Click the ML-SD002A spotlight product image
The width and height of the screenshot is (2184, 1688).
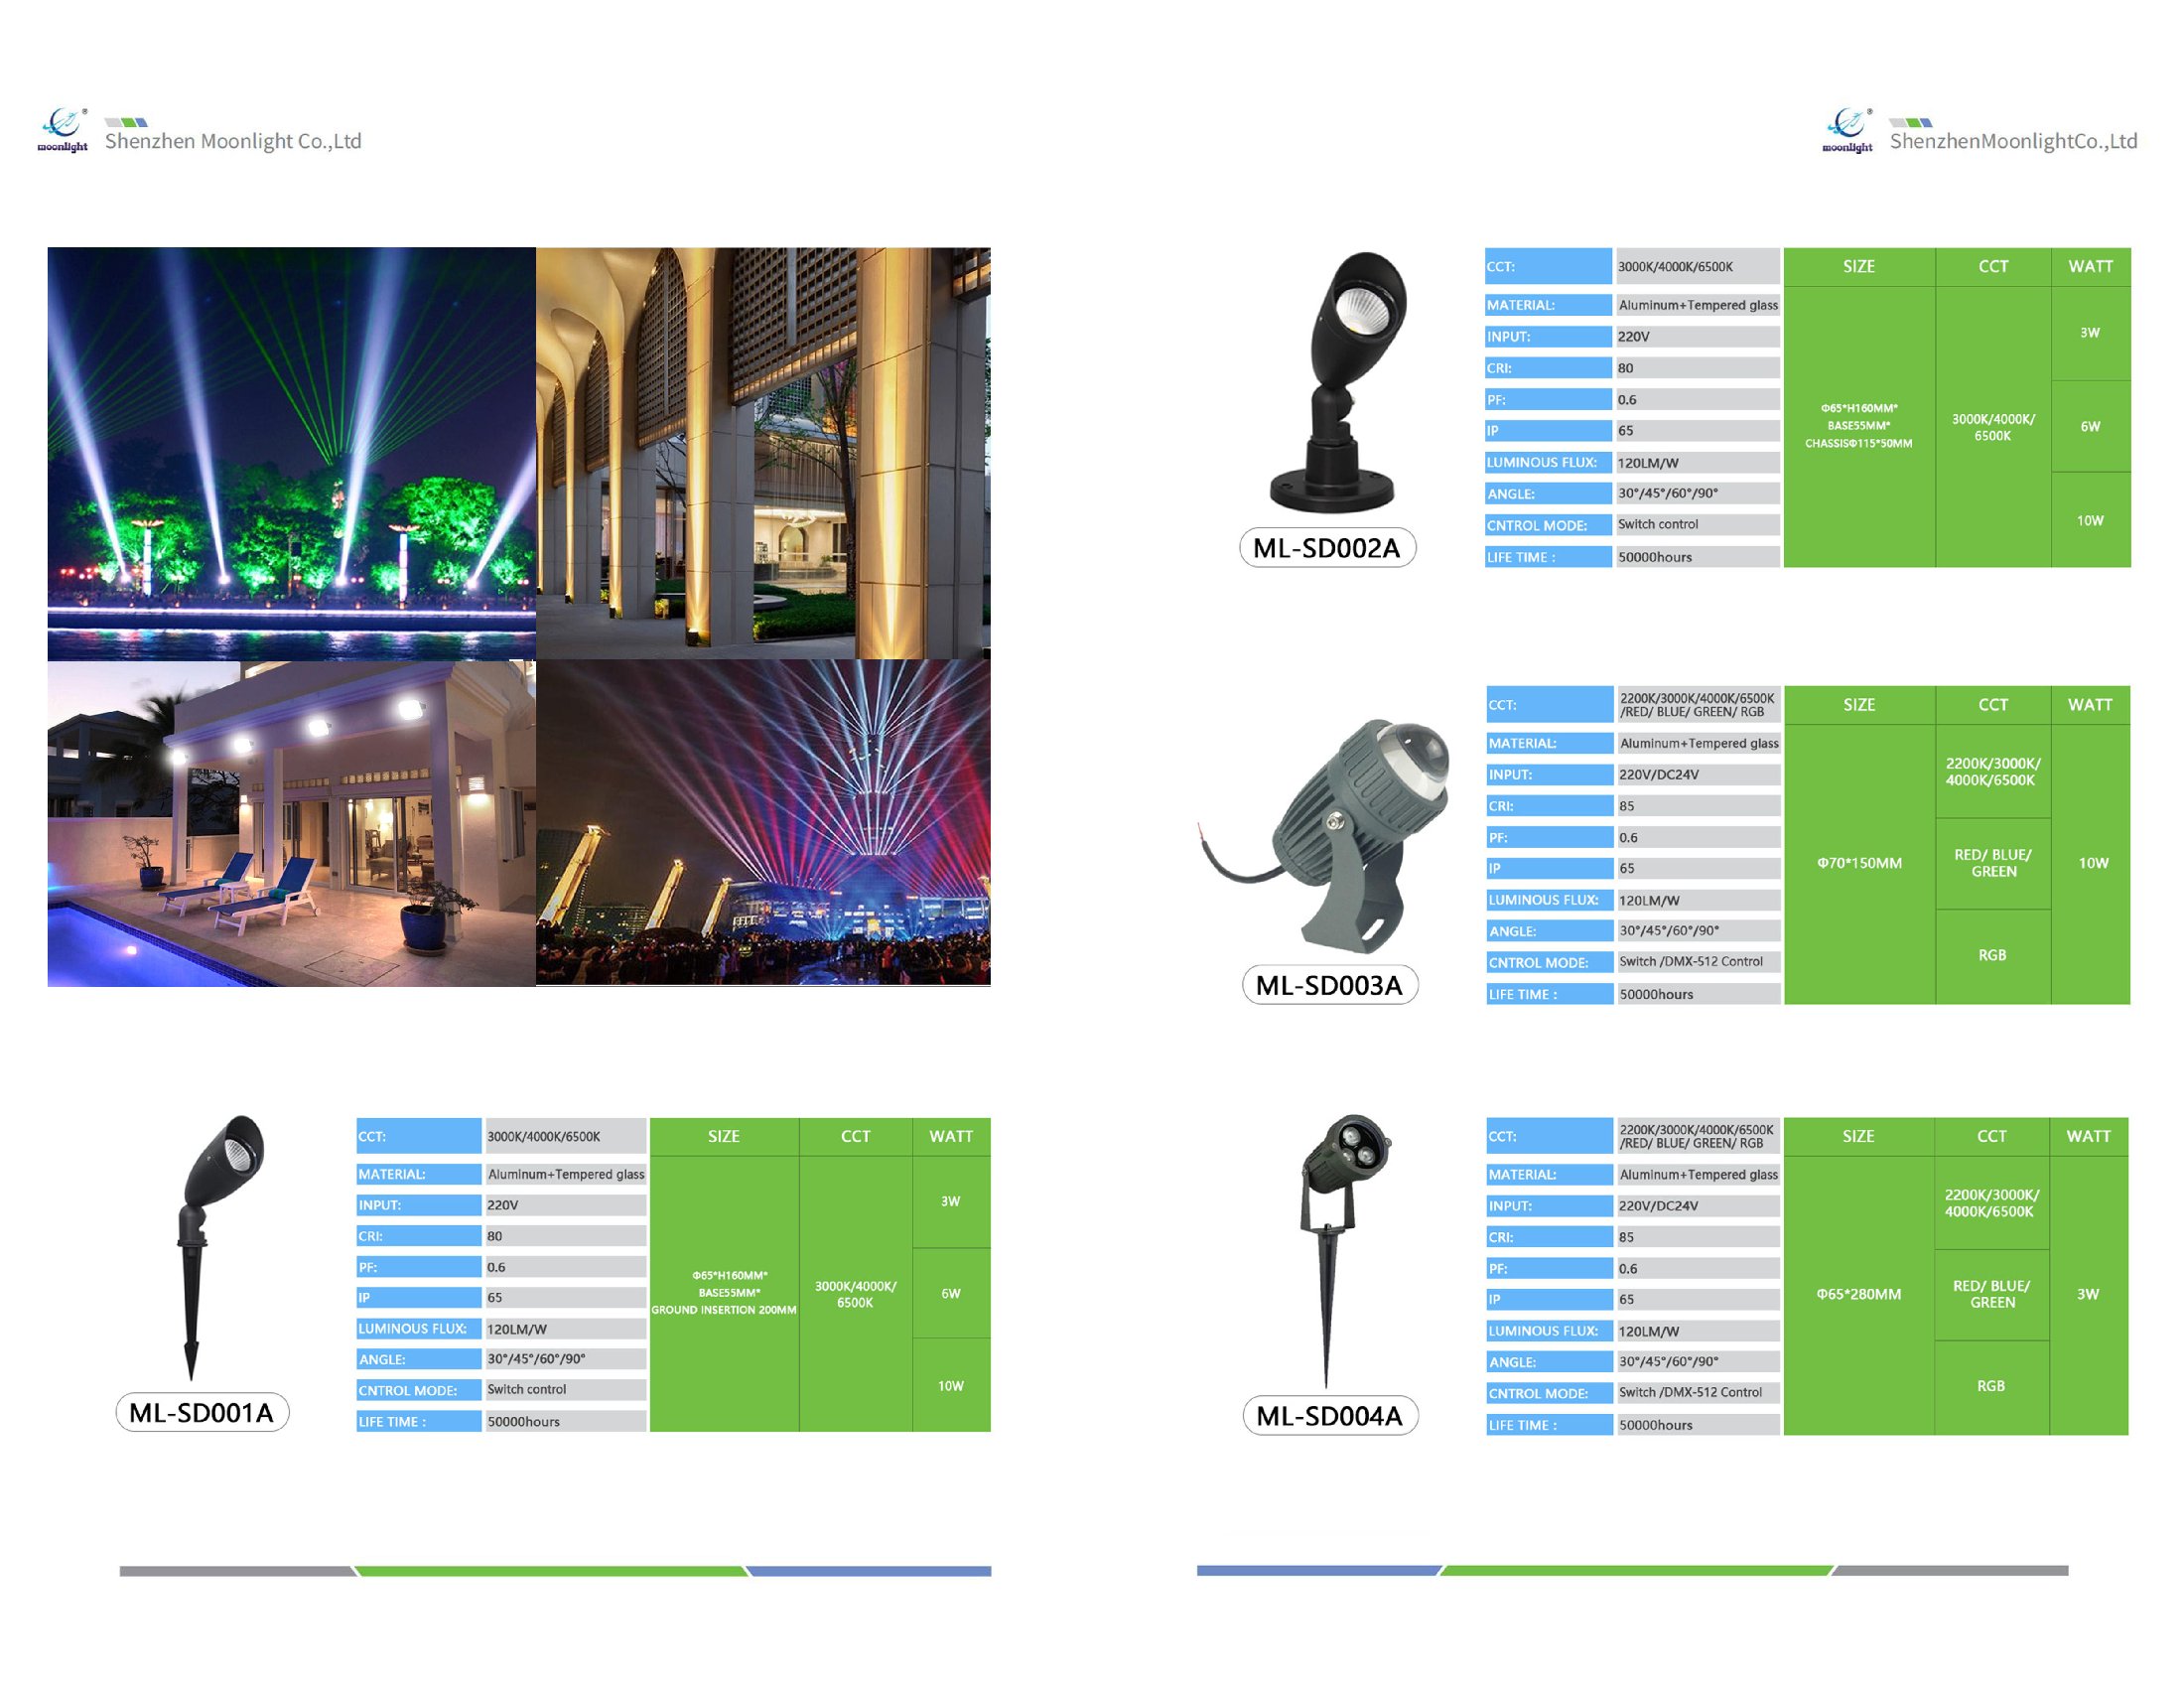(1340, 382)
